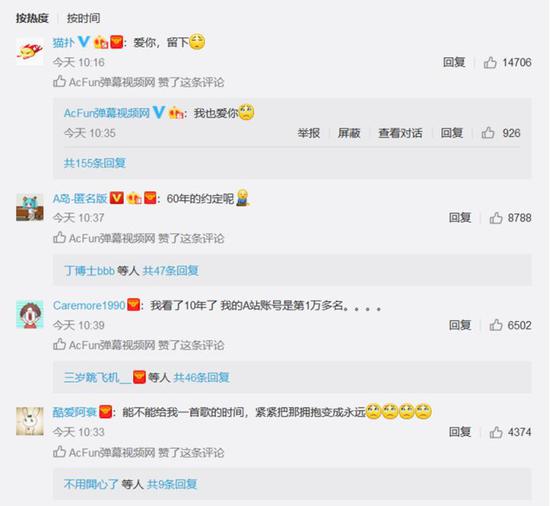
Task: Open Caremore1990 profile avatar
Action: coord(30,315)
